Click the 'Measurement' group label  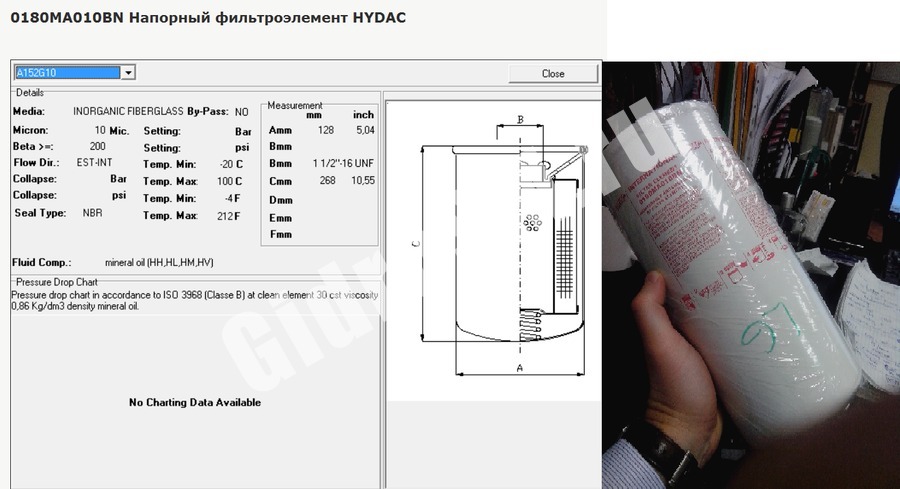pyautogui.click(x=294, y=106)
